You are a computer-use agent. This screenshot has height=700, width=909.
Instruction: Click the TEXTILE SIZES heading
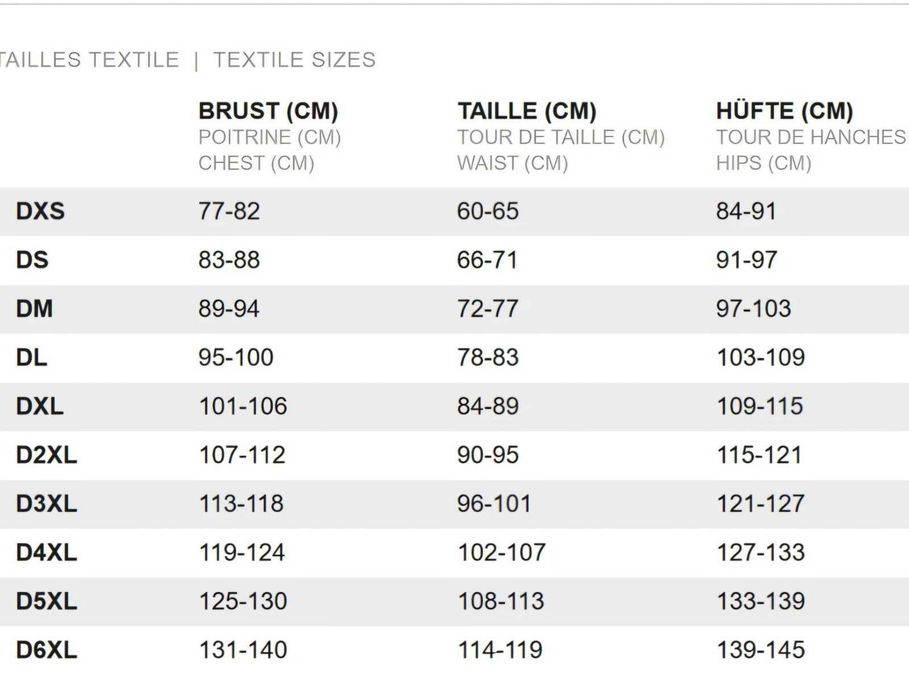tap(294, 60)
